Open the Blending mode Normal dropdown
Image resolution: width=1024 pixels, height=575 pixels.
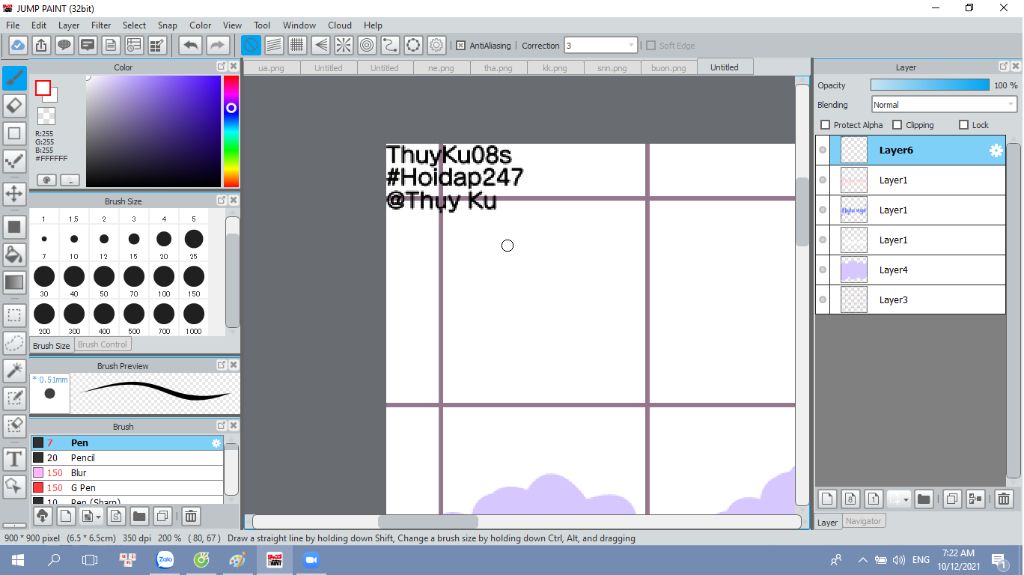click(944, 105)
